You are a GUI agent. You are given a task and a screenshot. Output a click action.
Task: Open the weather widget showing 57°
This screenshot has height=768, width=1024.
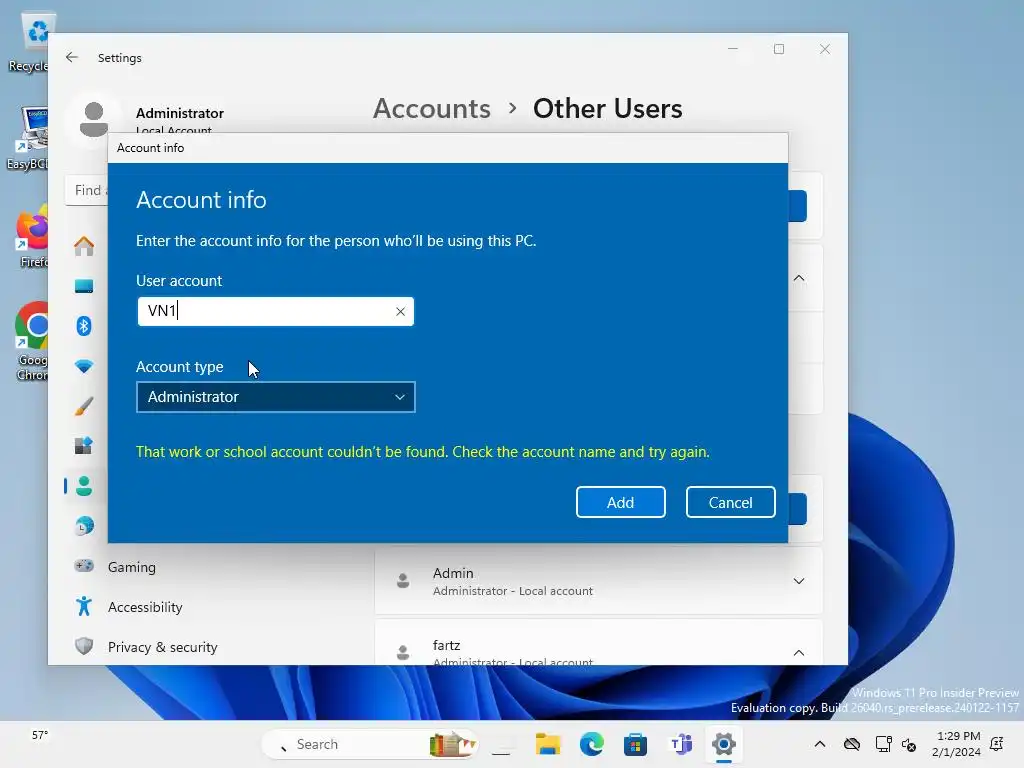[x=40, y=735]
